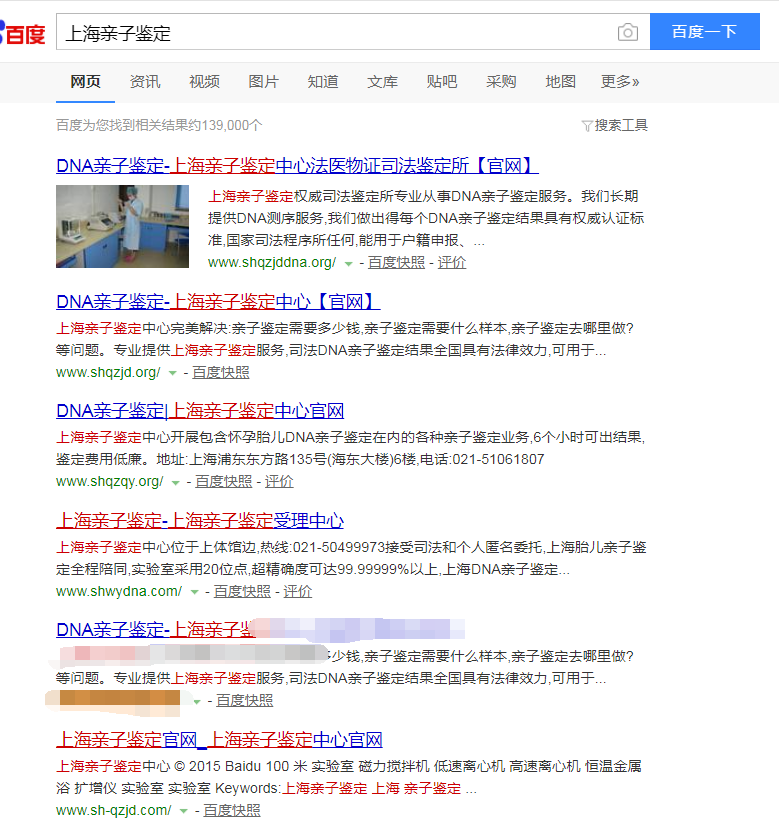Click the lab photo thumbnail in first result

pyautogui.click(x=122, y=226)
